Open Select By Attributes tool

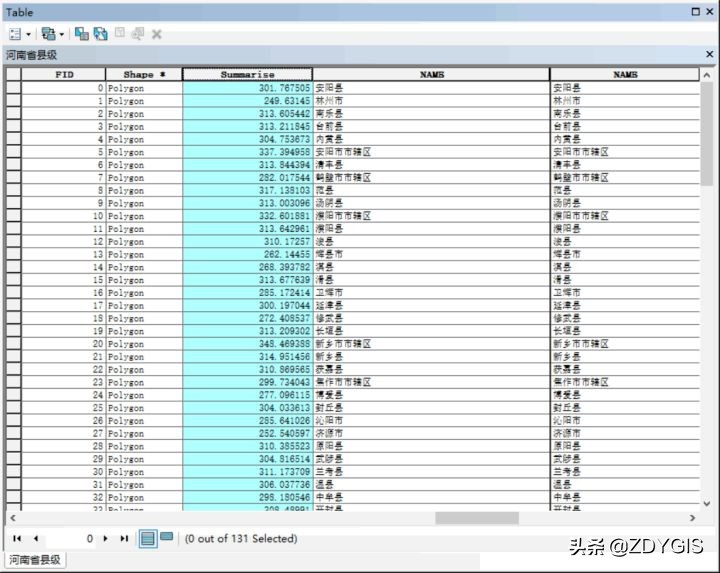[82, 34]
